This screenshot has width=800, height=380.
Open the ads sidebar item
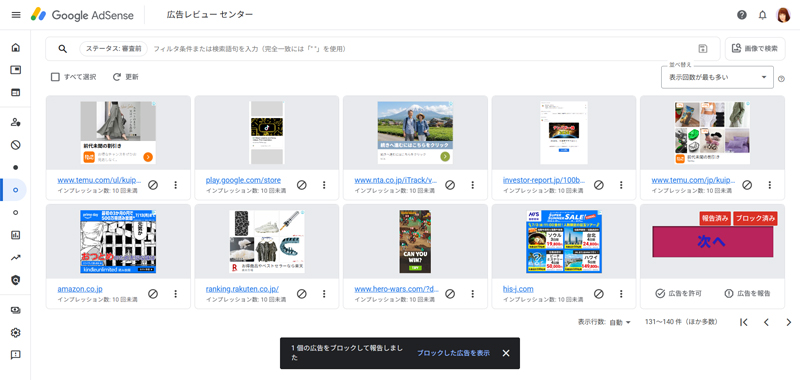point(16,70)
